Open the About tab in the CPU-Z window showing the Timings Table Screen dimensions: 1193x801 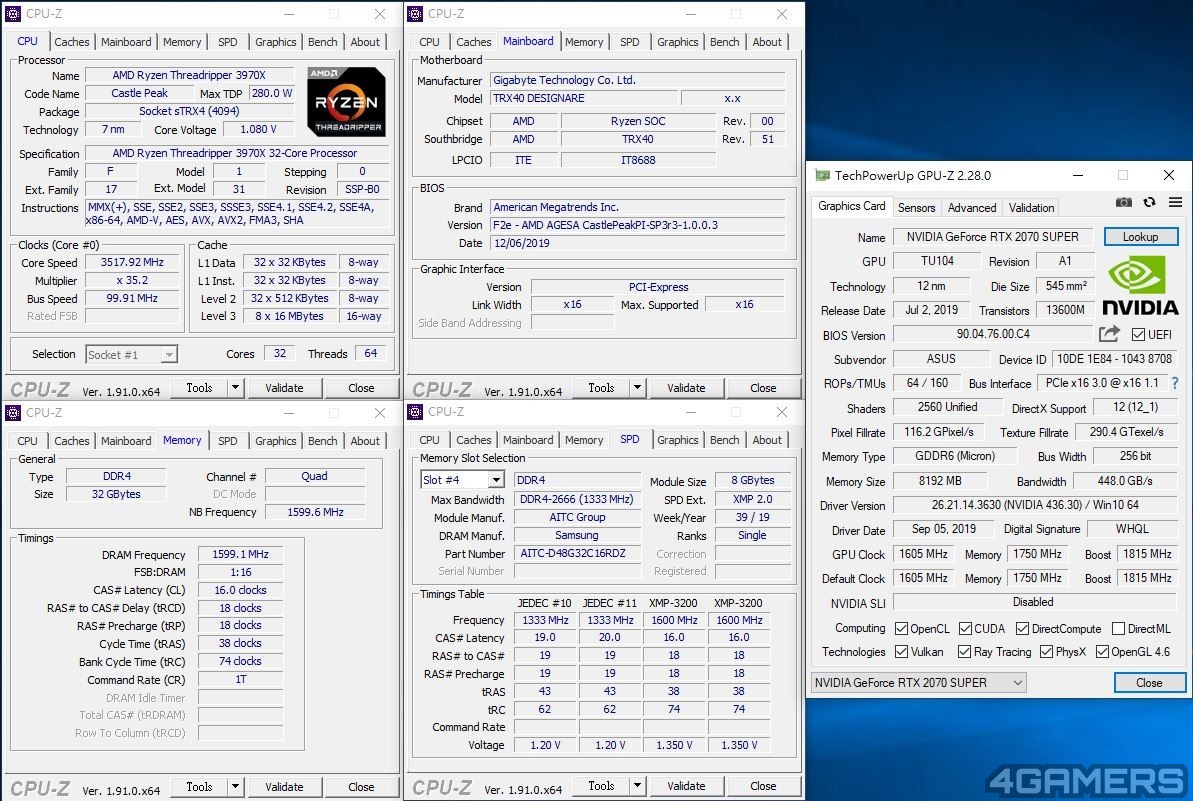point(767,440)
